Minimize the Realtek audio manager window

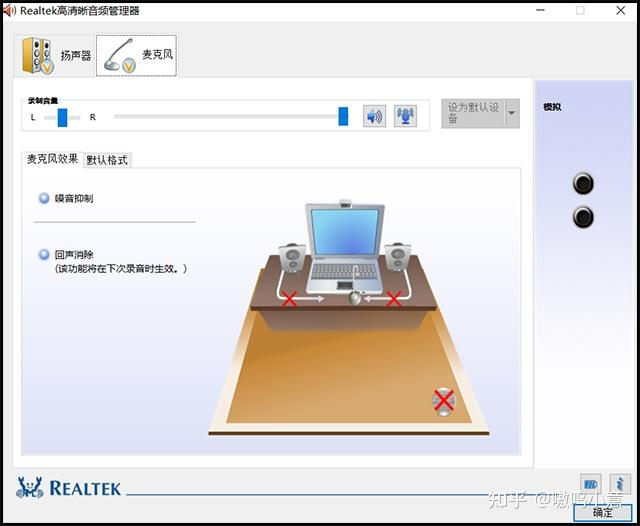(540, 11)
